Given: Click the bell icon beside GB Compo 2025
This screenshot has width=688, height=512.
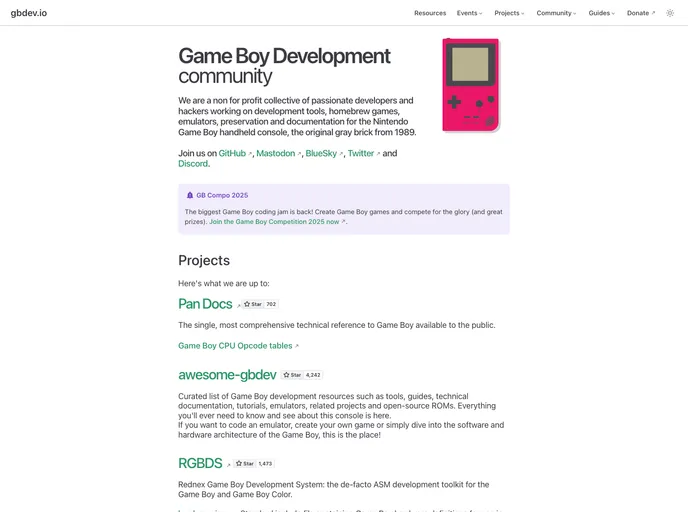Looking at the screenshot, I should point(190,195).
